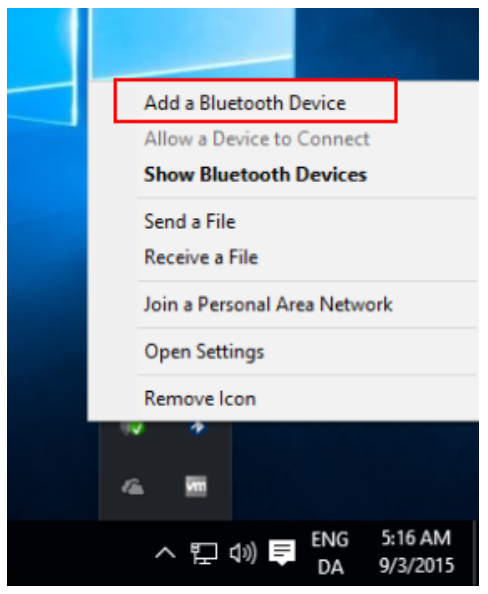Click Send a File menu entry
Image resolution: width=488 pixels, height=594 pixels.
coord(190,222)
